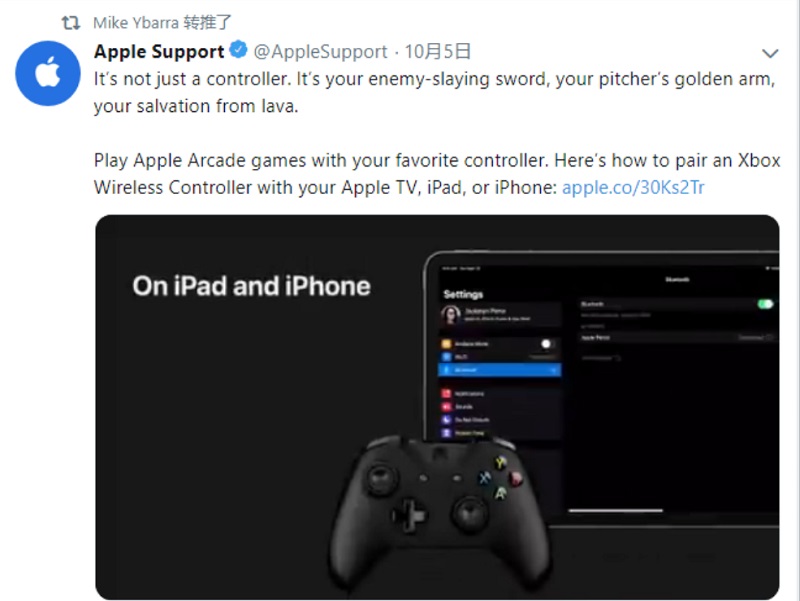Click the yellow Y button on controller

[501, 463]
